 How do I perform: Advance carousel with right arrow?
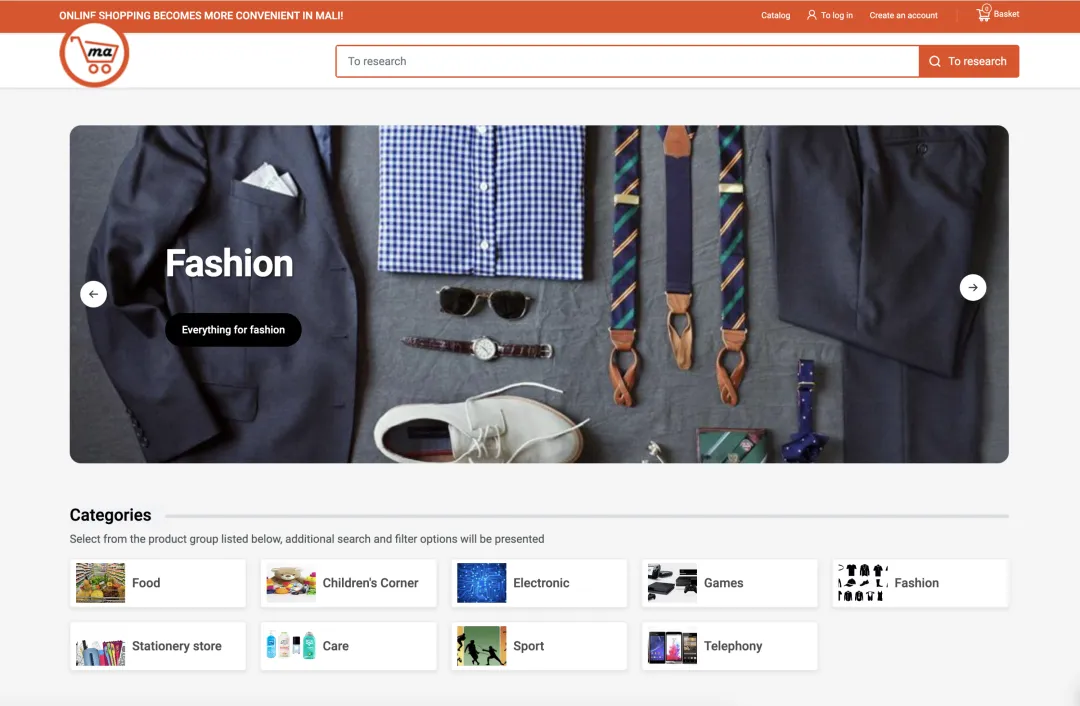pyautogui.click(x=972, y=288)
